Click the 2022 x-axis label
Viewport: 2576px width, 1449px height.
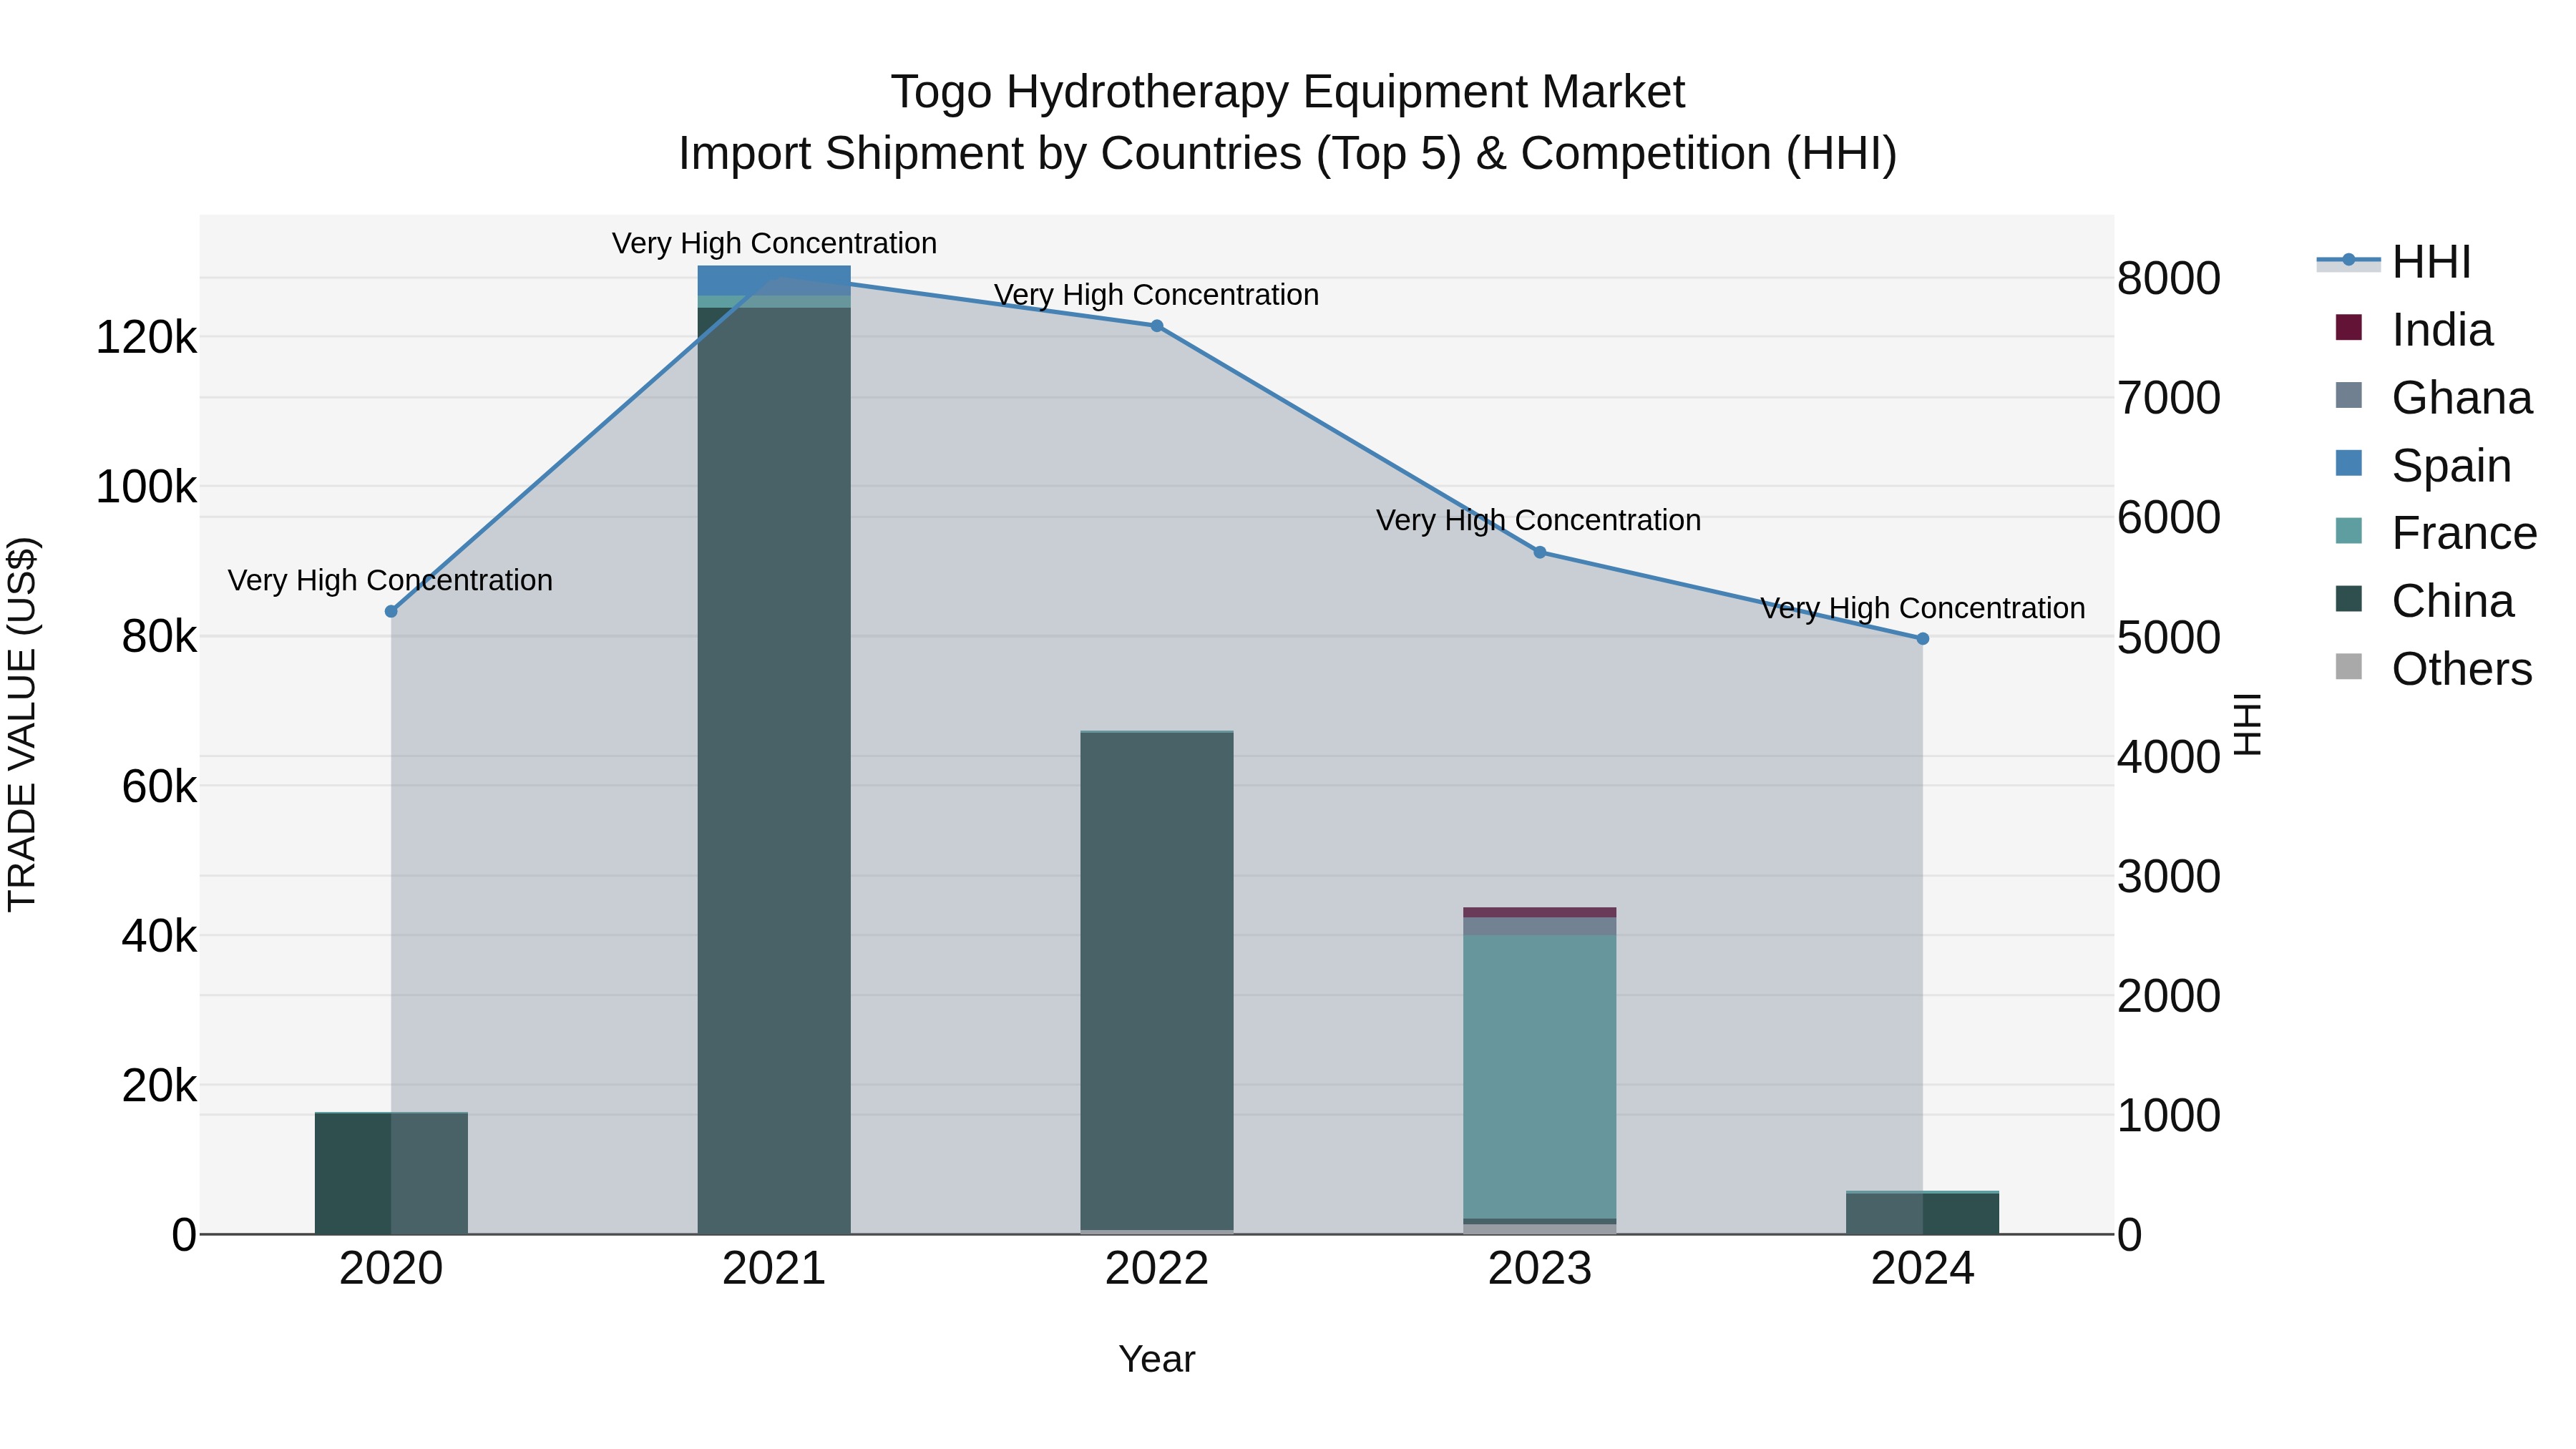click(x=1157, y=1269)
